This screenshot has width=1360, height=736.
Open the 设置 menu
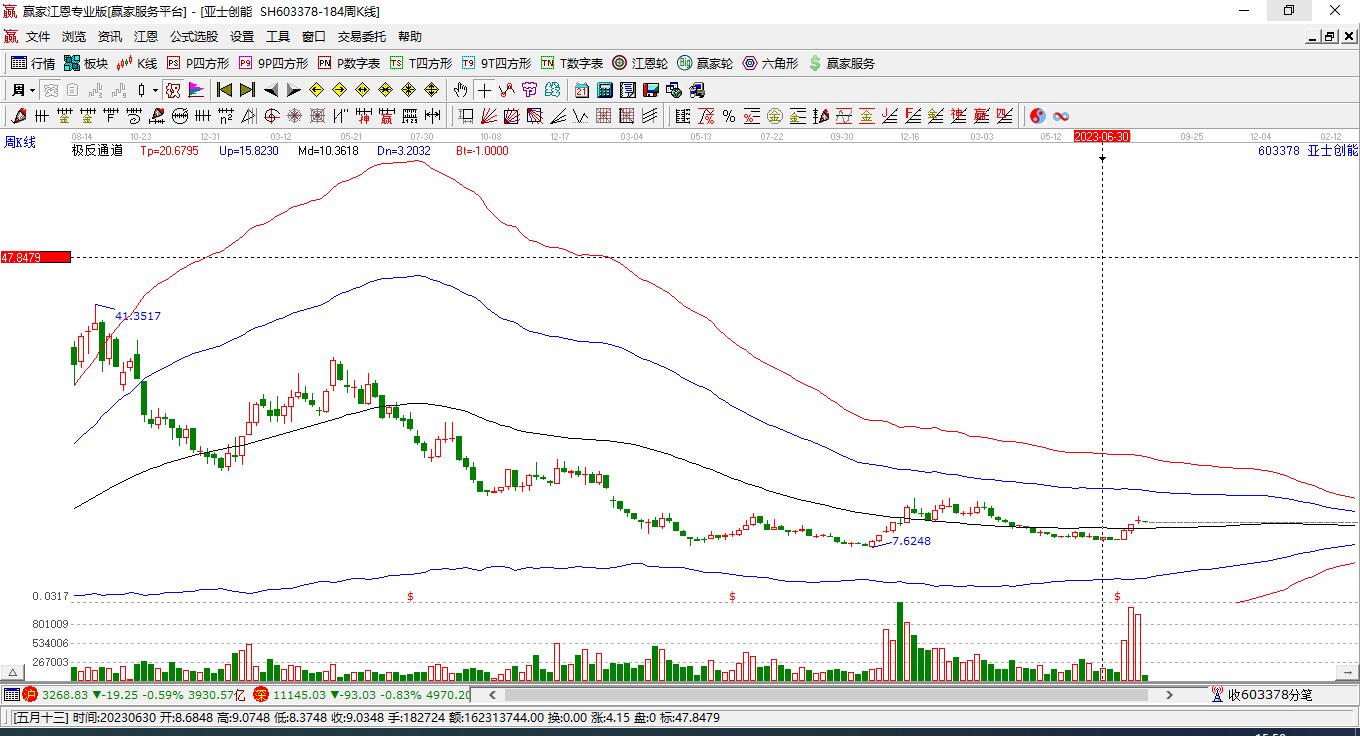(242, 37)
